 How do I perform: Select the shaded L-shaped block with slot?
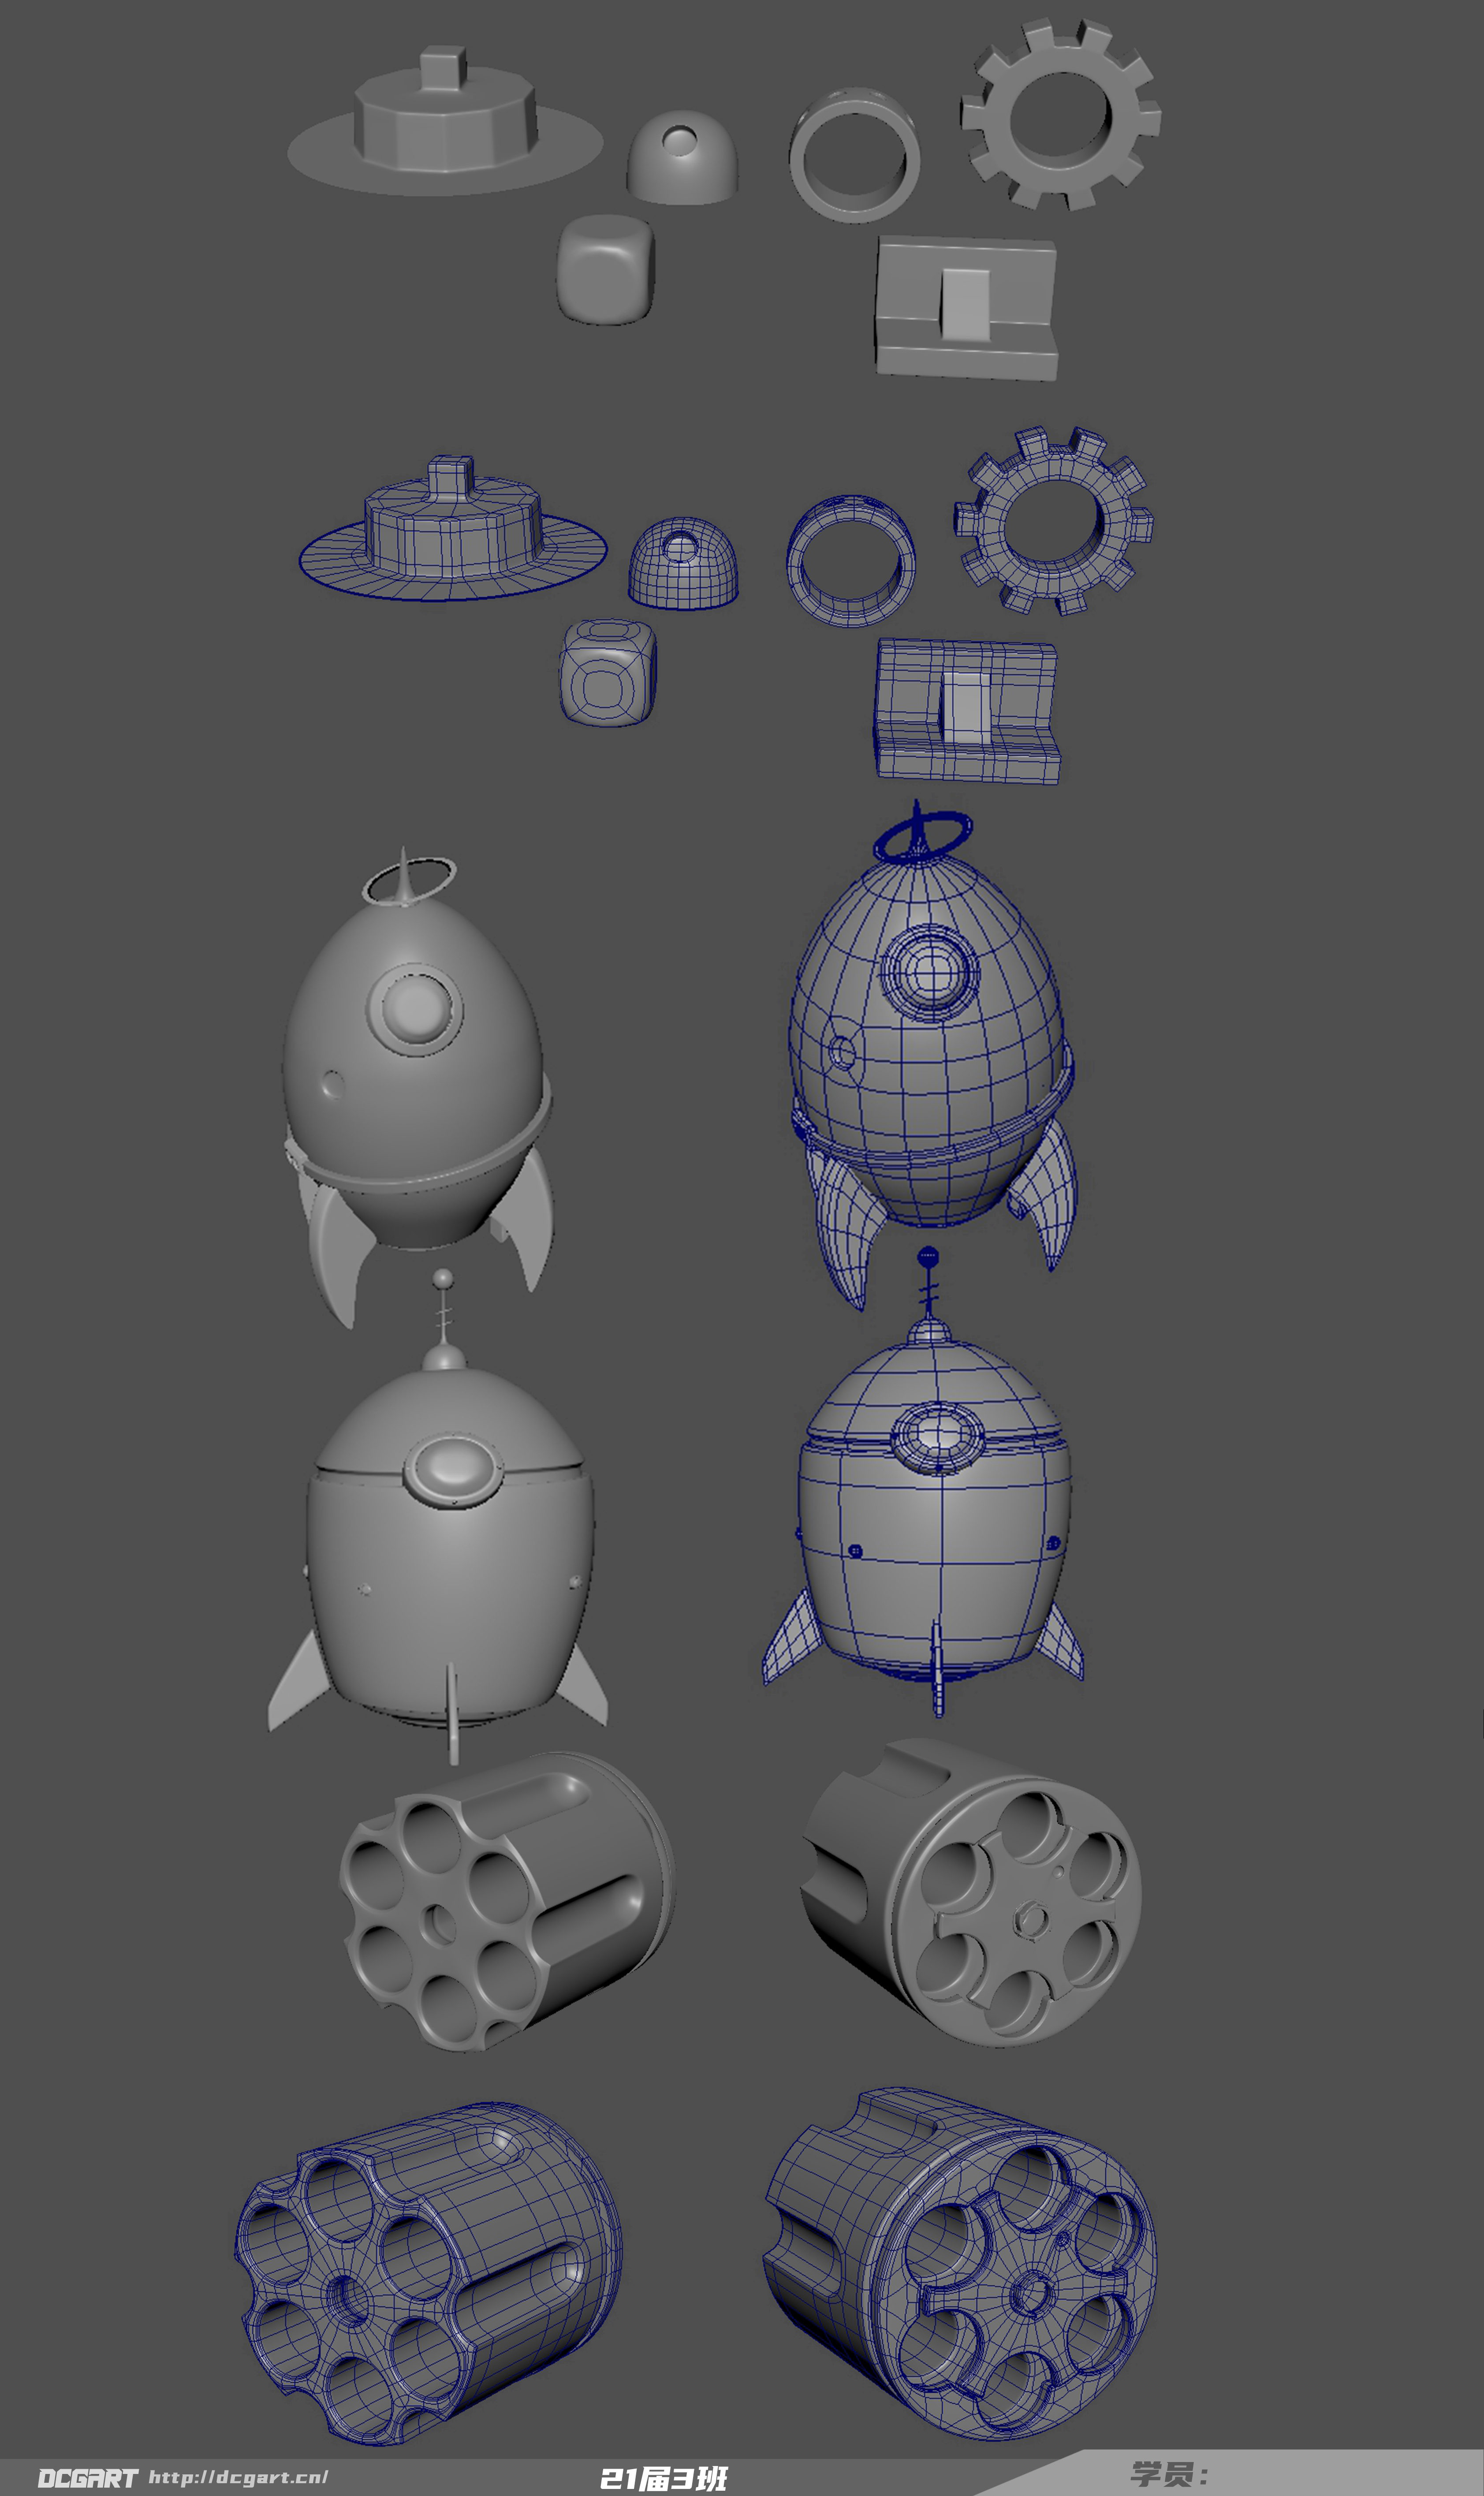pyautogui.click(x=966, y=308)
